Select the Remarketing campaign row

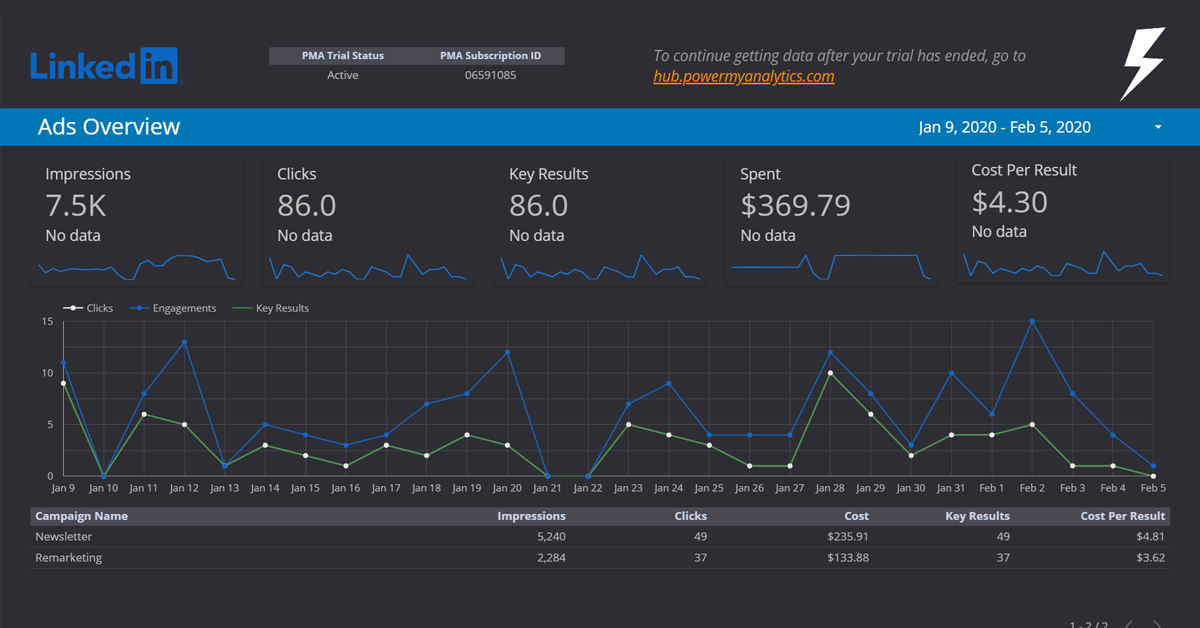69,558
